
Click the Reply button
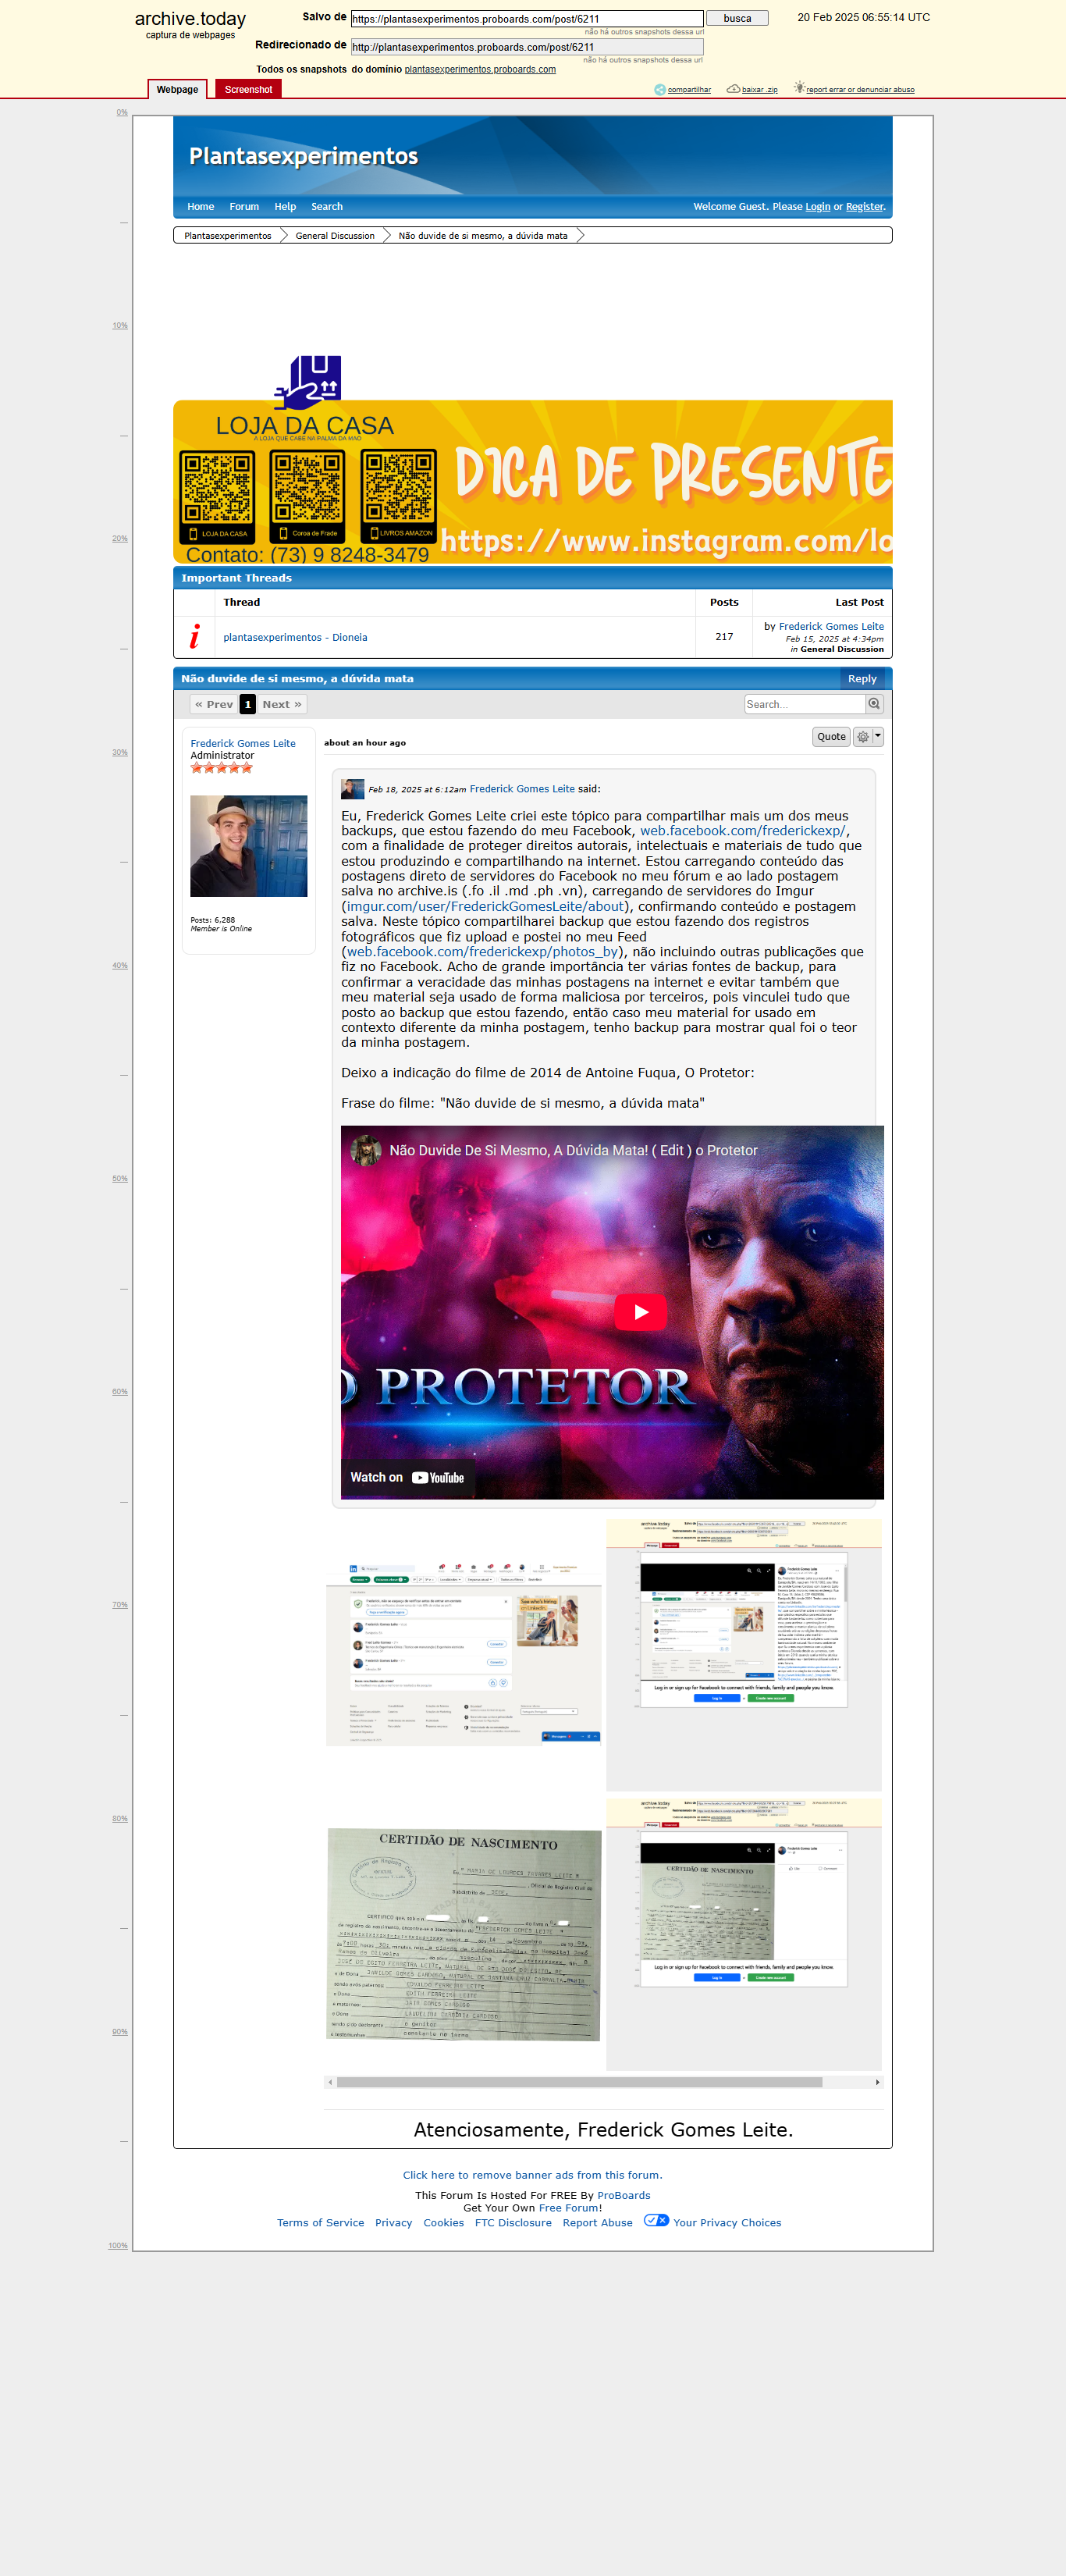[862, 679]
